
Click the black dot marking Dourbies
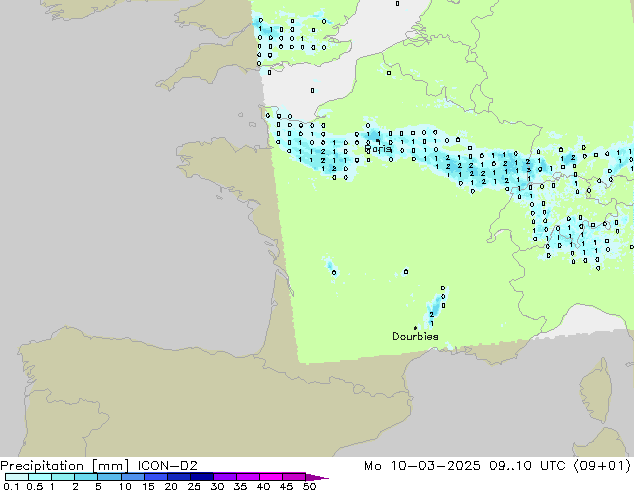point(415,328)
